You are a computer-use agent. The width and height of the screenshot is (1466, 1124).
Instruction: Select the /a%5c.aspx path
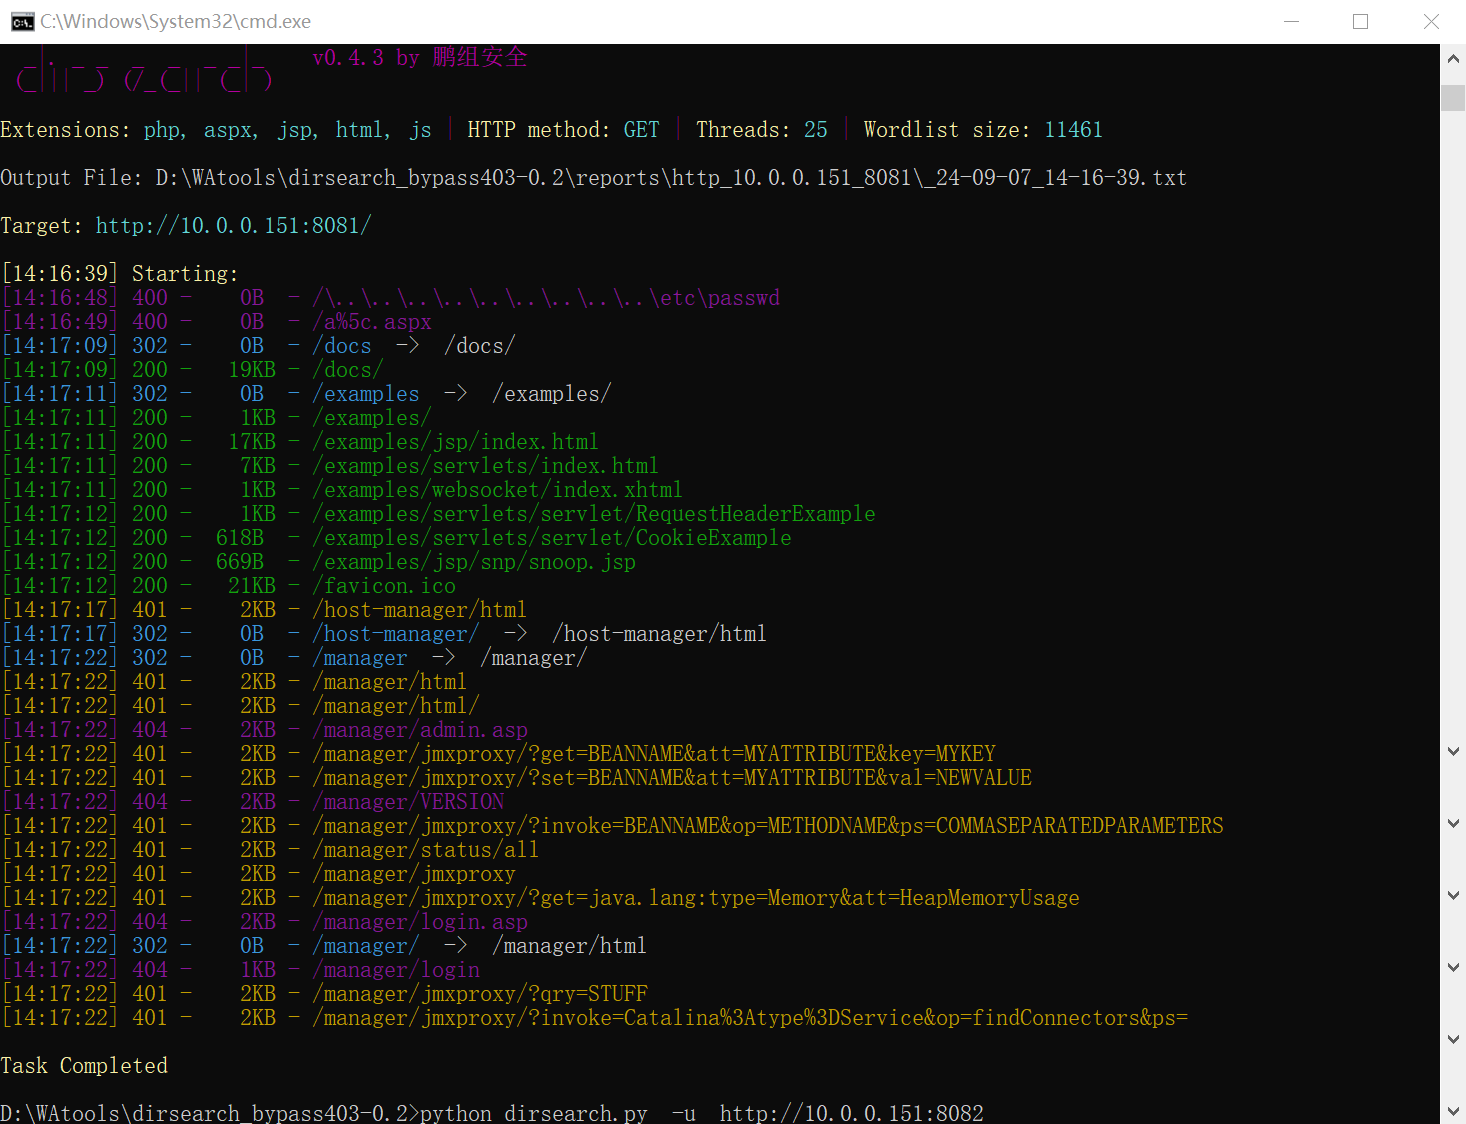(x=372, y=322)
